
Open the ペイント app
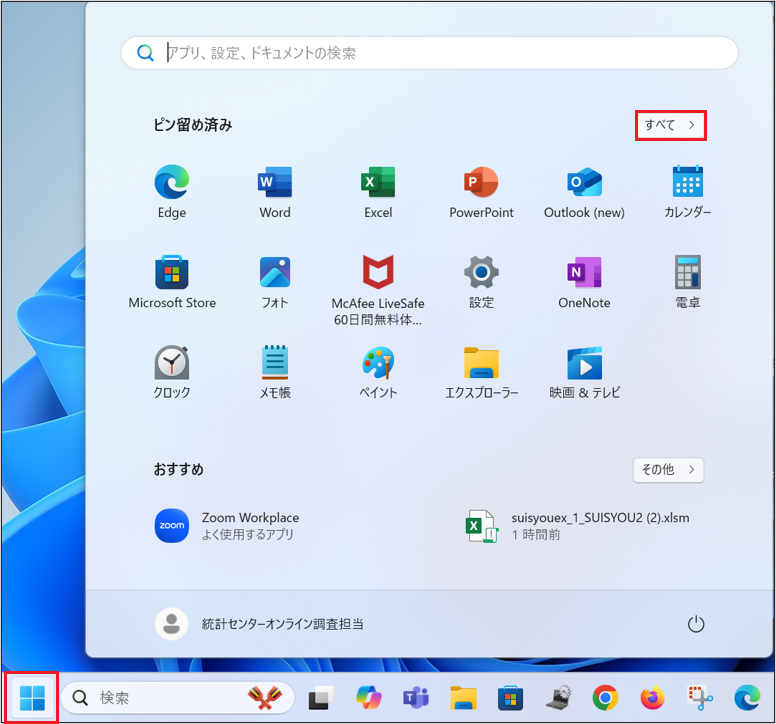tap(378, 372)
